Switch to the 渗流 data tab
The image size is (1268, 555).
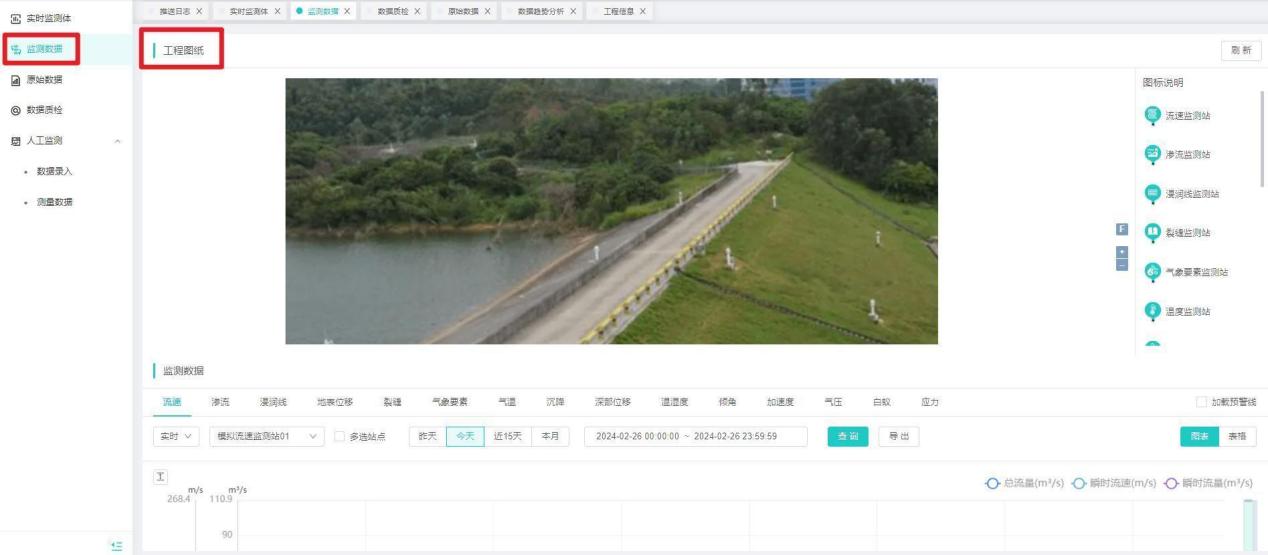220,402
